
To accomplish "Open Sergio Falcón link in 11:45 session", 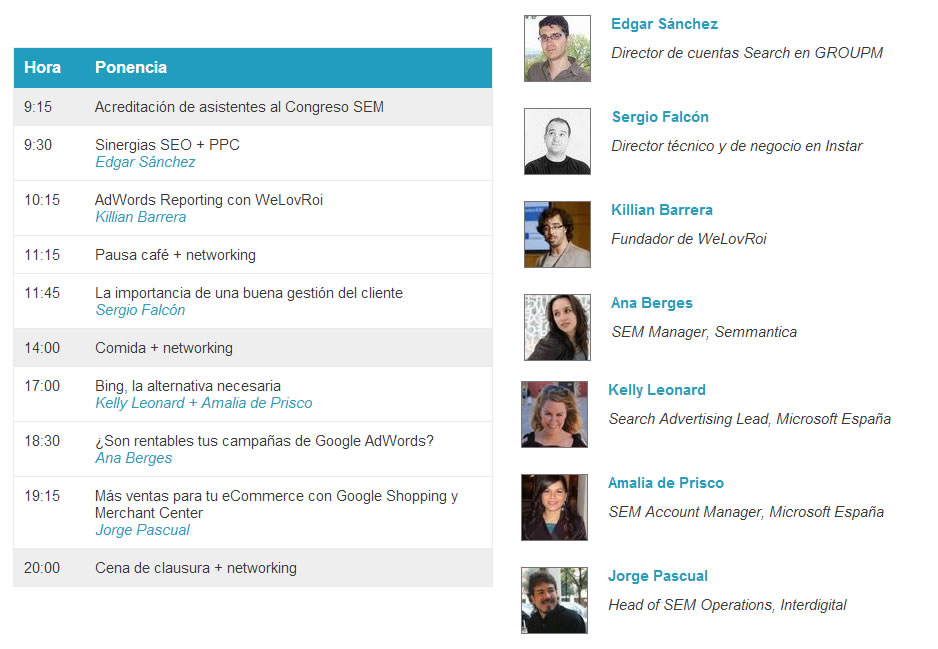I will [x=140, y=310].
